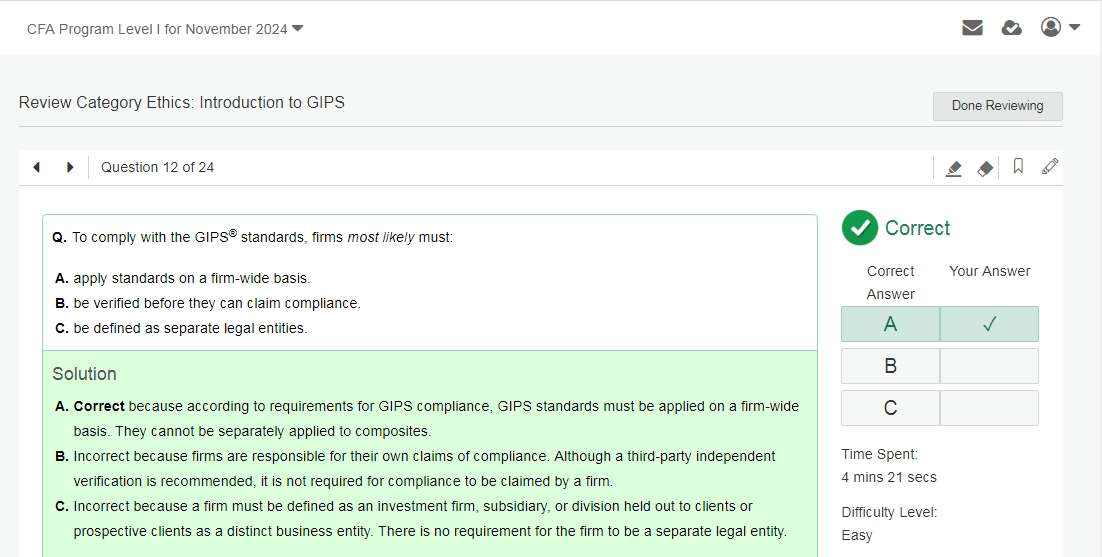Click answer row A in results panel
Screen dimensions: 1102x557
[x=890, y=324]
